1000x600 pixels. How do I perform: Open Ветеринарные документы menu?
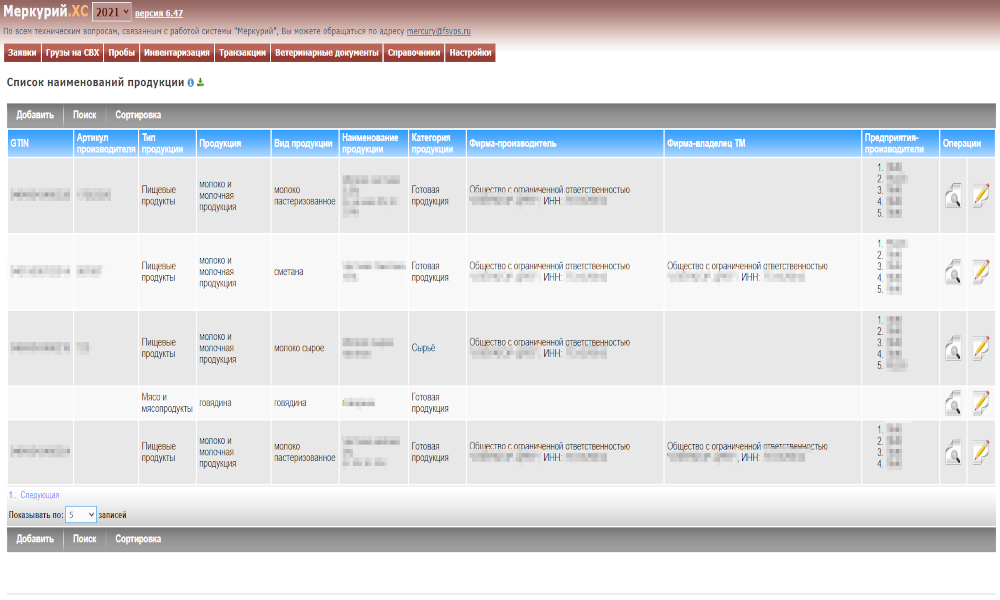(x=327, y=53)
